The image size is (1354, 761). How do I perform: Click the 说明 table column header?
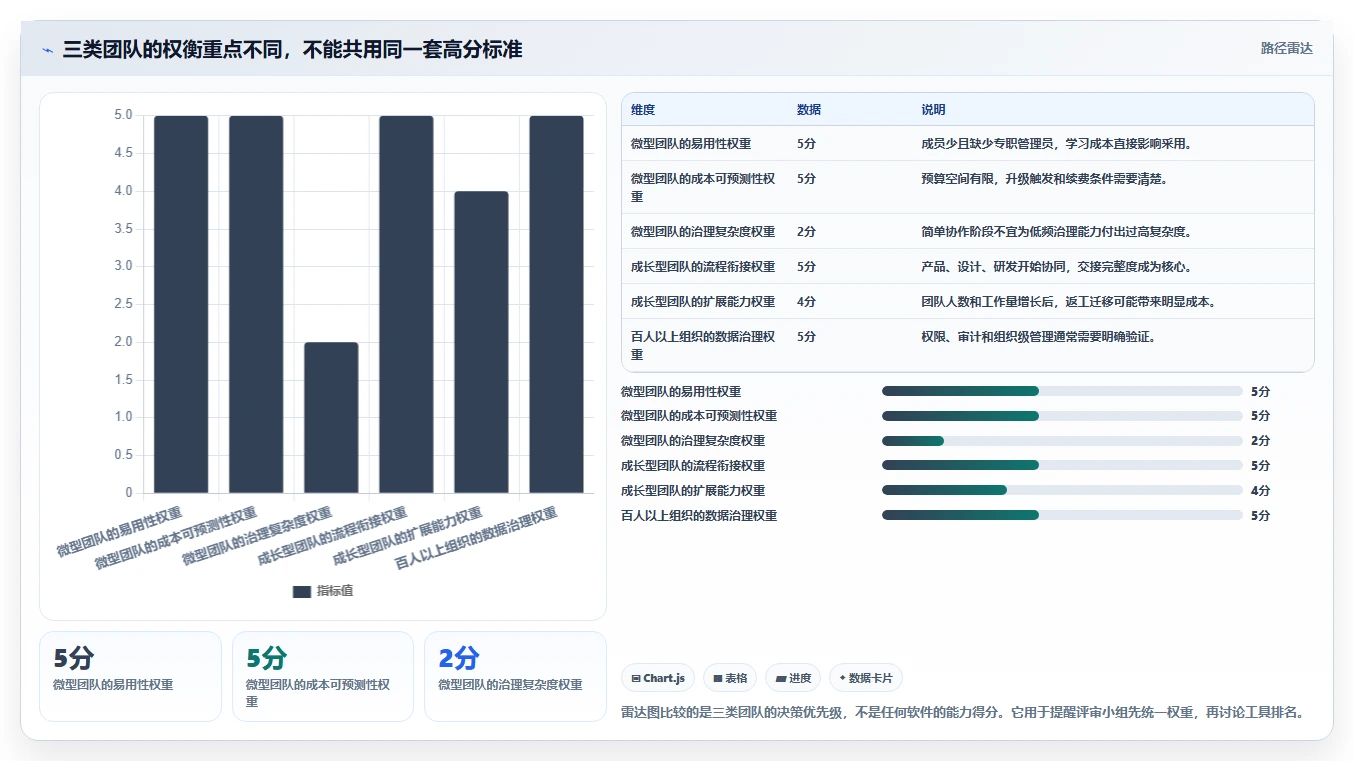point(933,110)
